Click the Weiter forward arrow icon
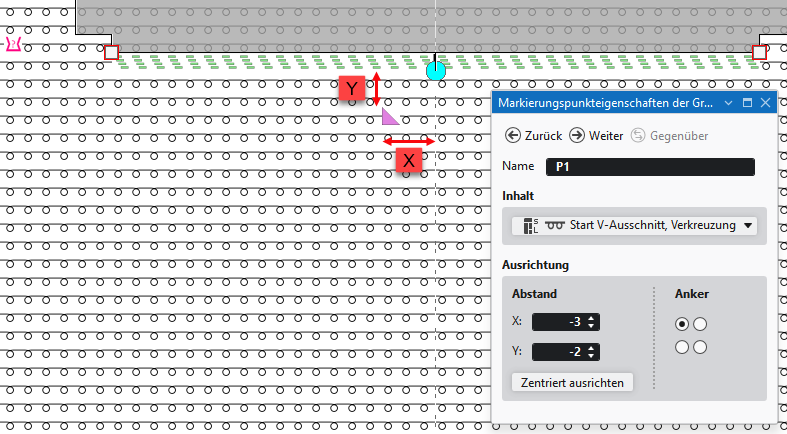 (577, 135)
